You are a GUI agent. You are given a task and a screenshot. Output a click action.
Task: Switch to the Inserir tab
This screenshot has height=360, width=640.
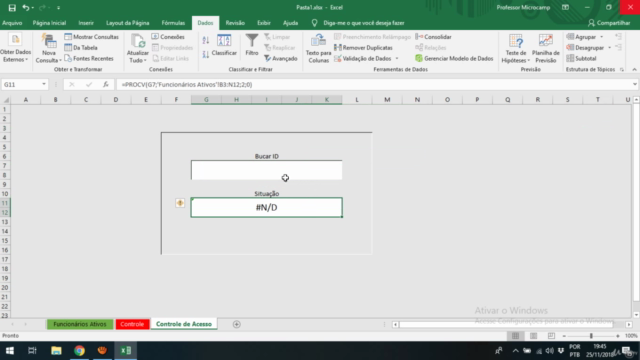[x=86, y=23]
